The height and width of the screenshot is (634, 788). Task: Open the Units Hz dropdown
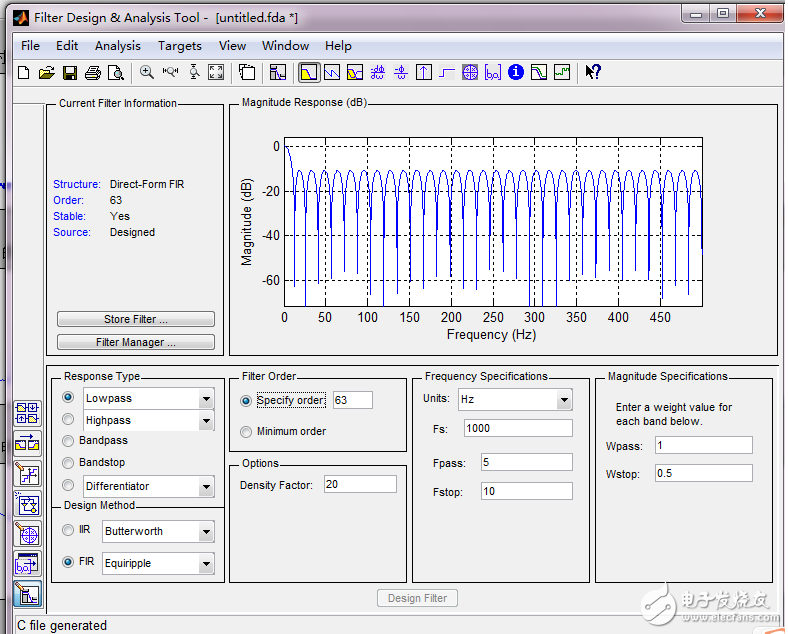point(564,400)
